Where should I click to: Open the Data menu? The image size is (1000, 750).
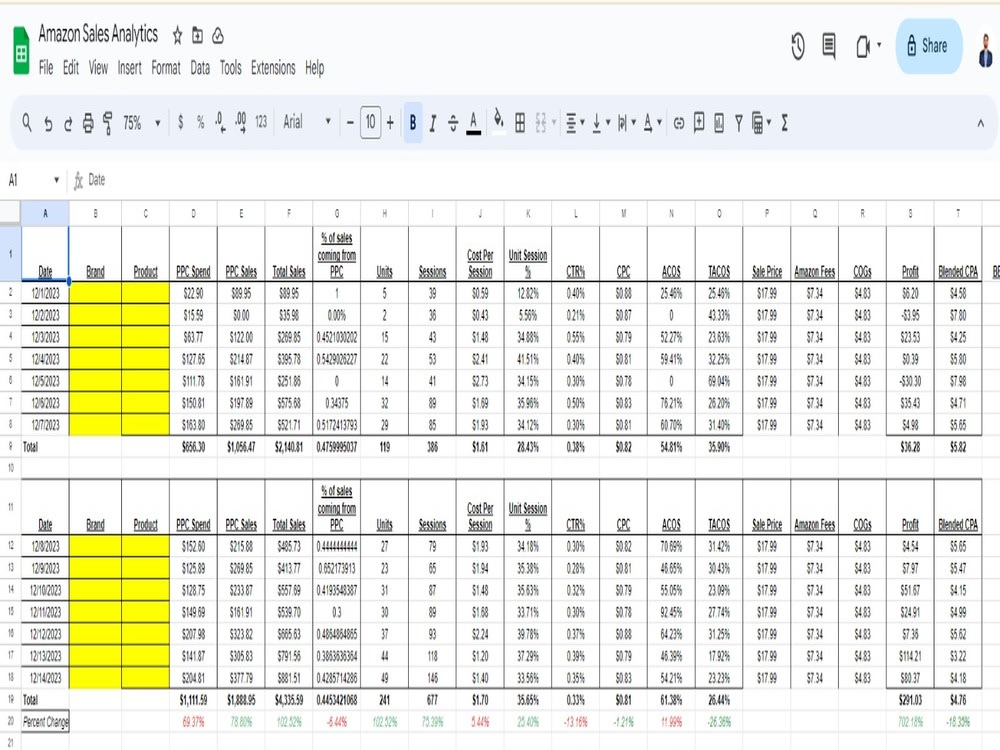pyautogui.click(x=200, y=68)
